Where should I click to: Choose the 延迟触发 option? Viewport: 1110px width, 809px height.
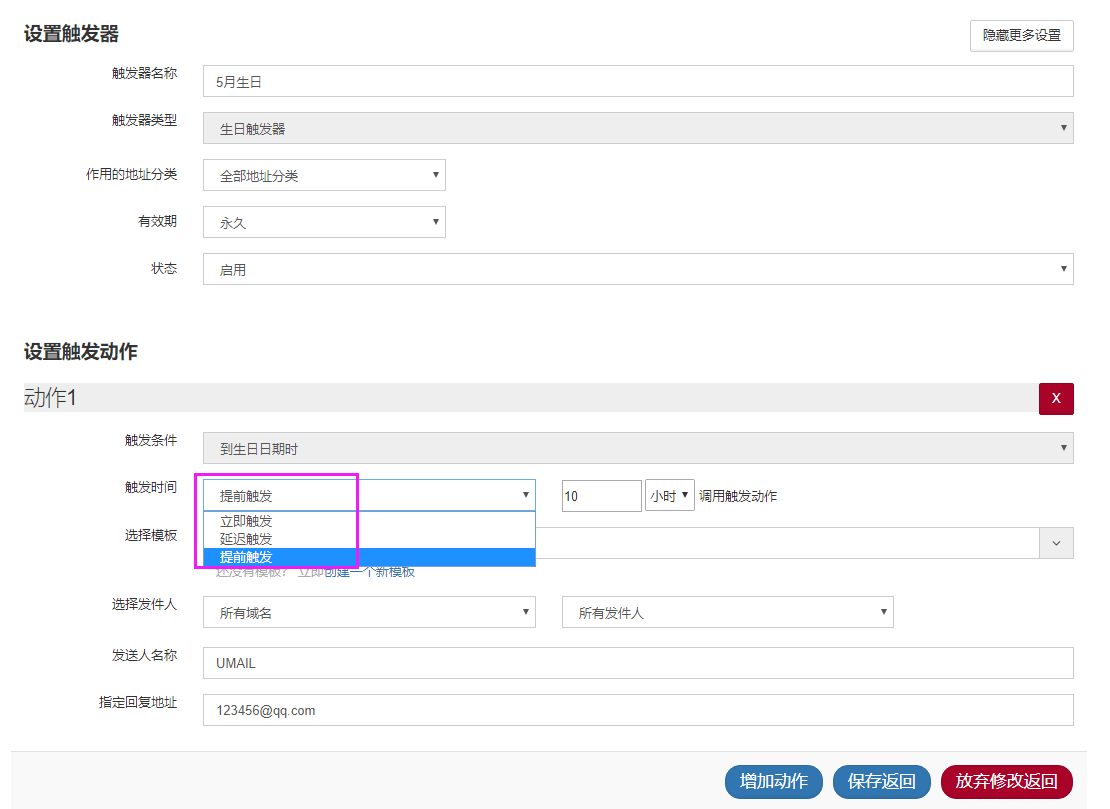[x=246, y=539]
